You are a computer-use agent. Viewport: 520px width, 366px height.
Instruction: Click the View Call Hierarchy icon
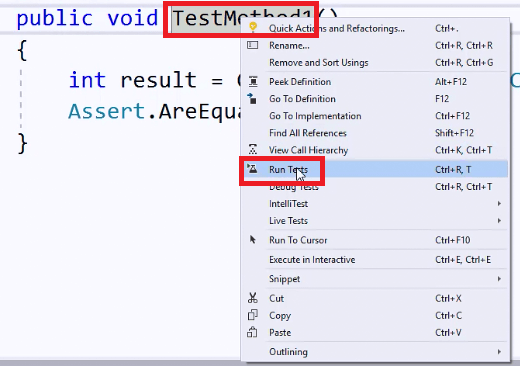[253, 149]
